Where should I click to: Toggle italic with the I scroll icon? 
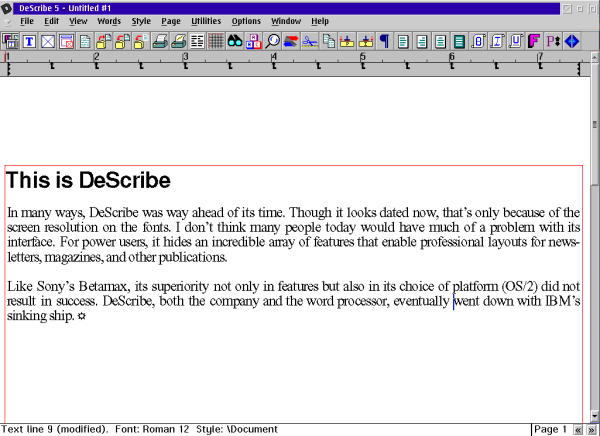tap(497, 41)
